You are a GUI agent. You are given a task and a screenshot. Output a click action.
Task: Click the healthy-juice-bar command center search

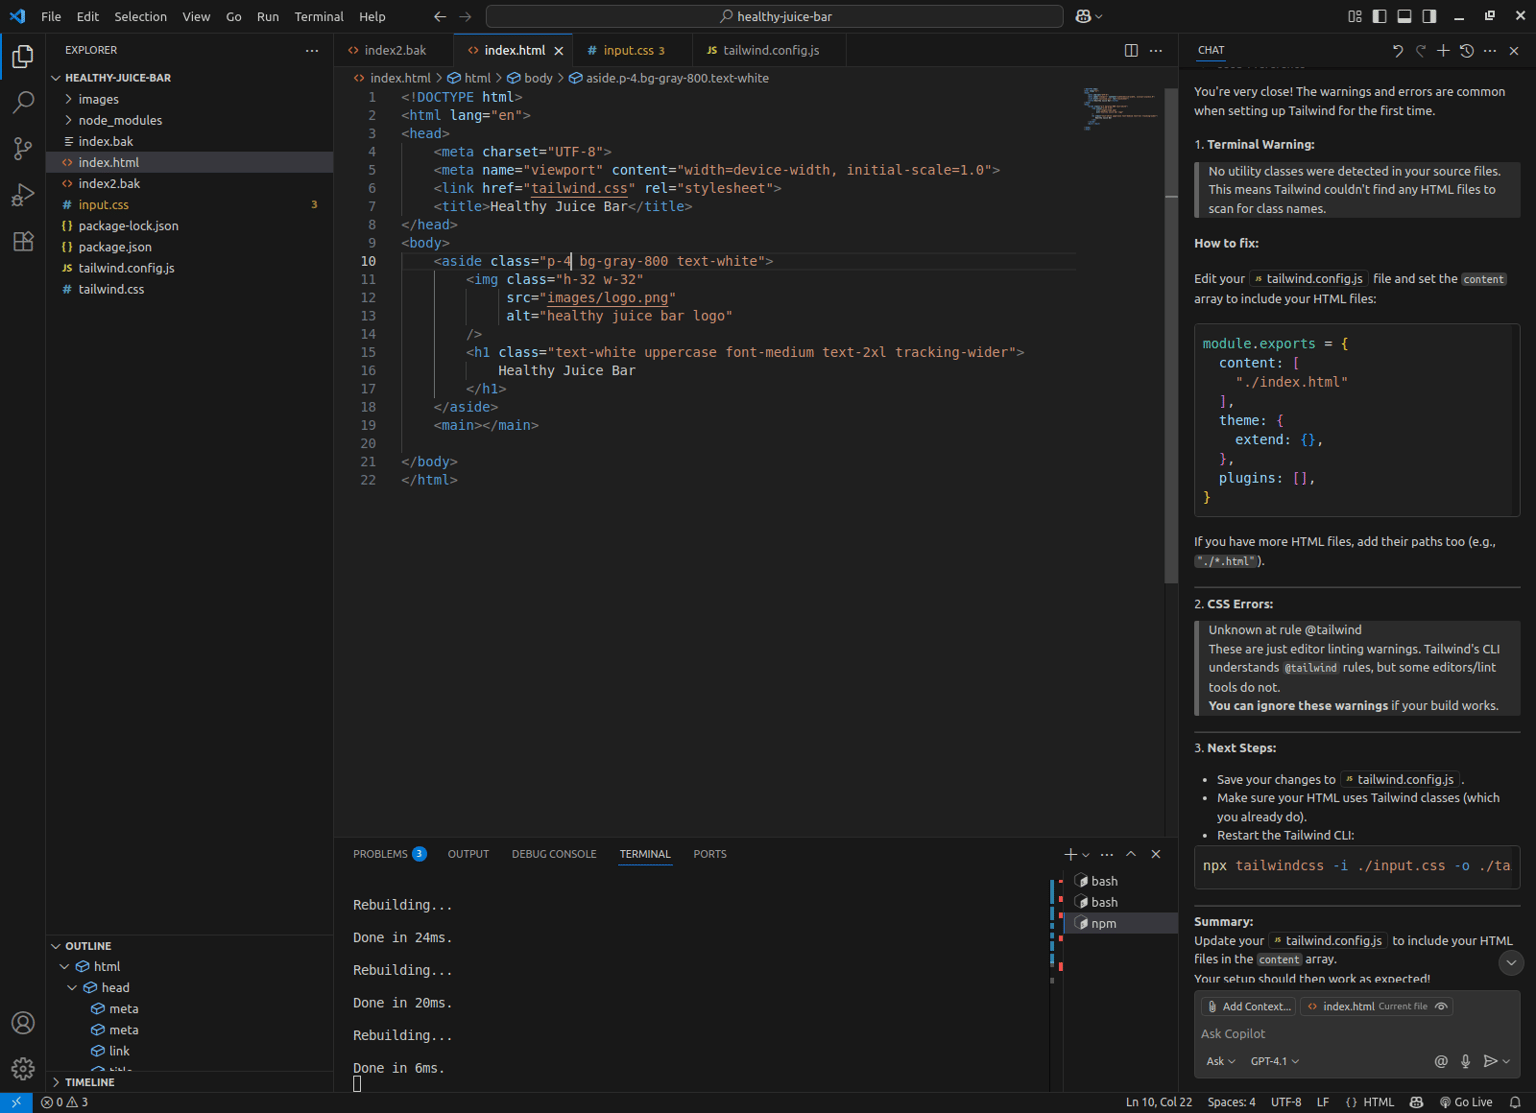tap(774, 16)
